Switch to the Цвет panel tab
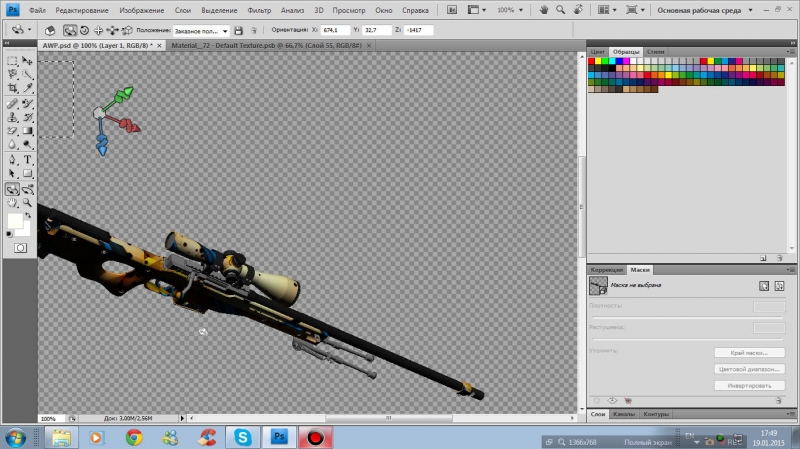Screen dimensions: 800x449 pos(597,52)
